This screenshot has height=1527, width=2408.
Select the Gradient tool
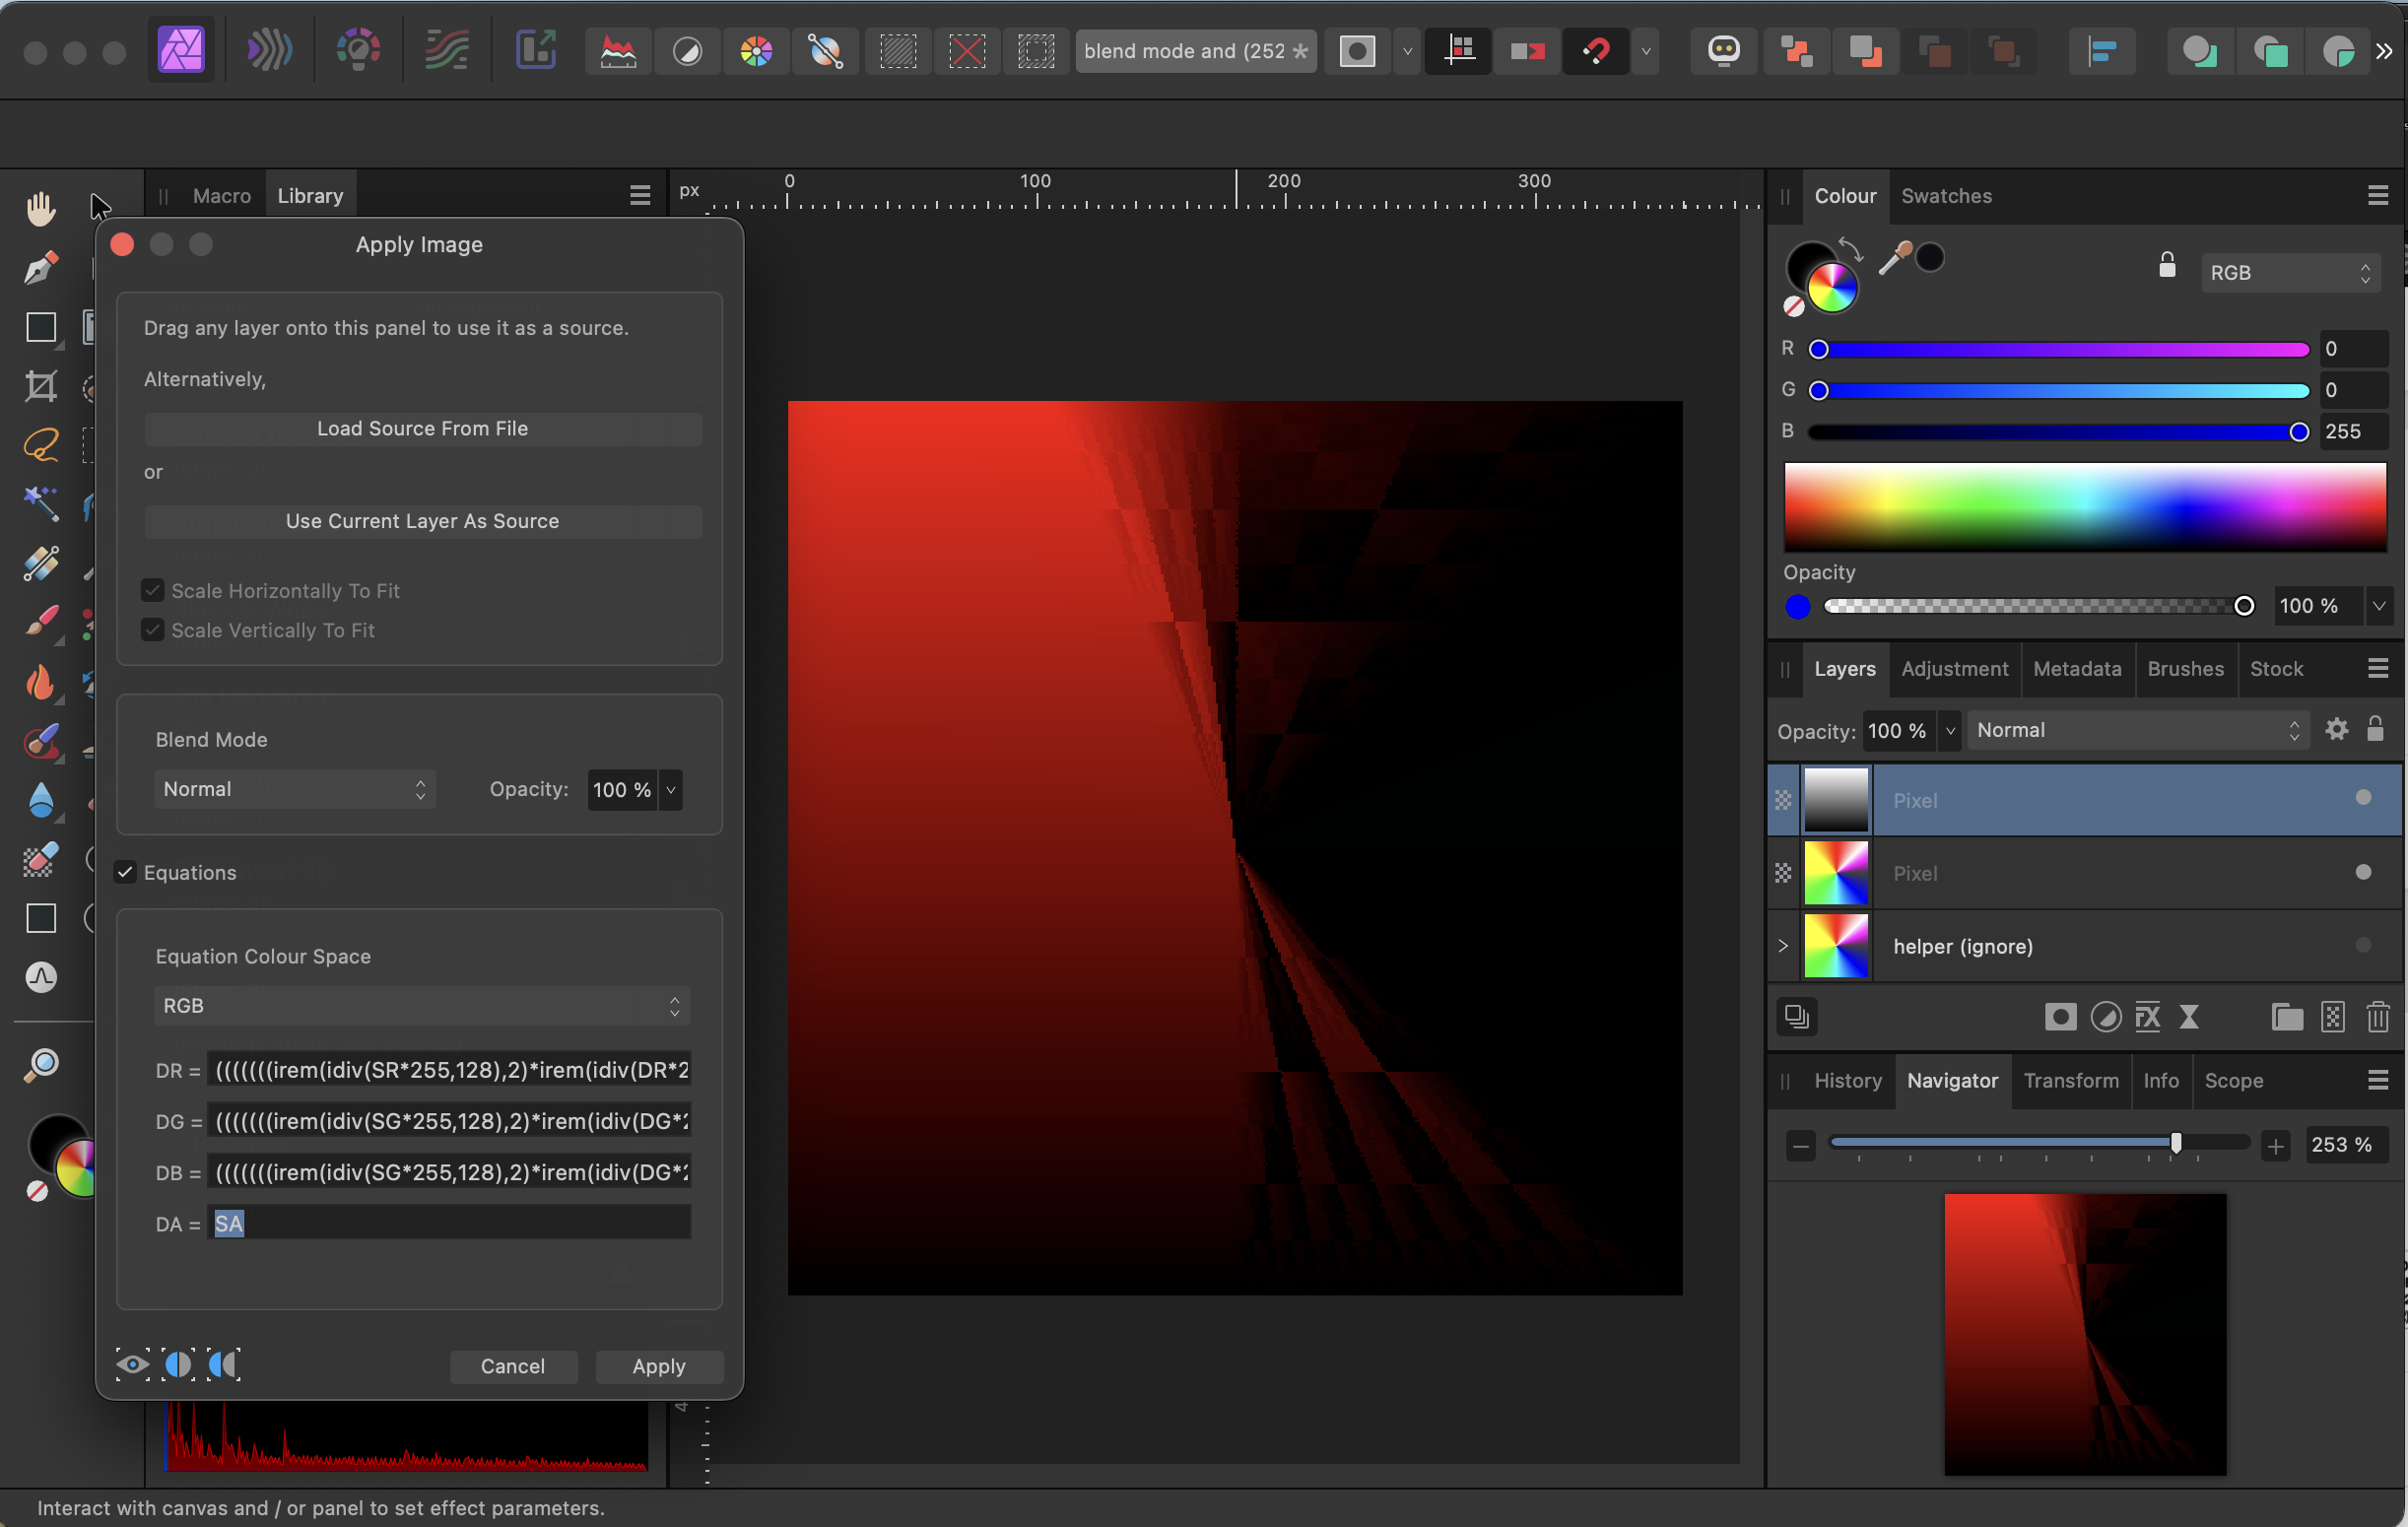(41, 564)
